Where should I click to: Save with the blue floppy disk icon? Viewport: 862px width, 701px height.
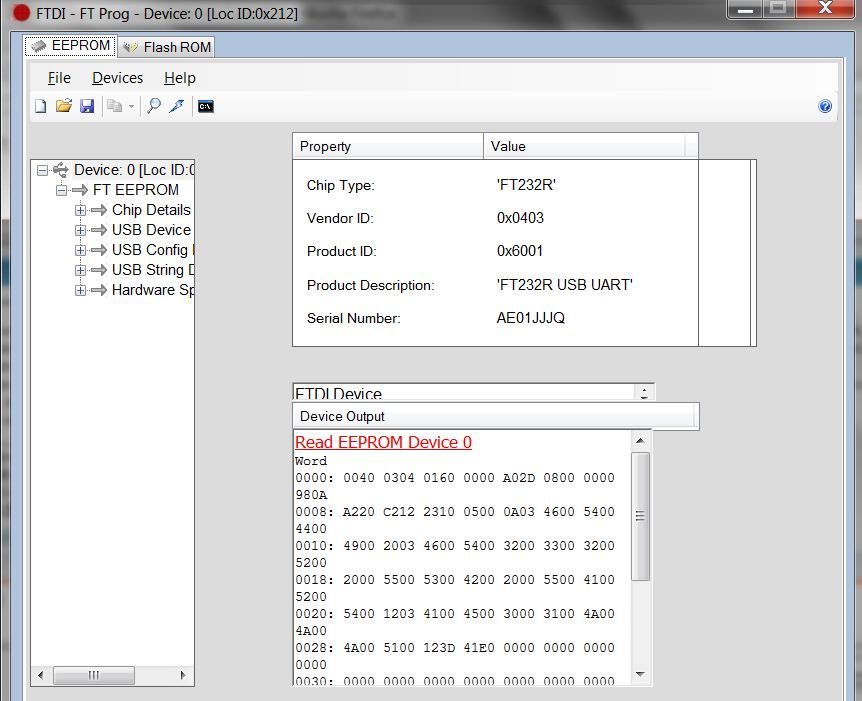pyautogui.click(x=87, y=106)
